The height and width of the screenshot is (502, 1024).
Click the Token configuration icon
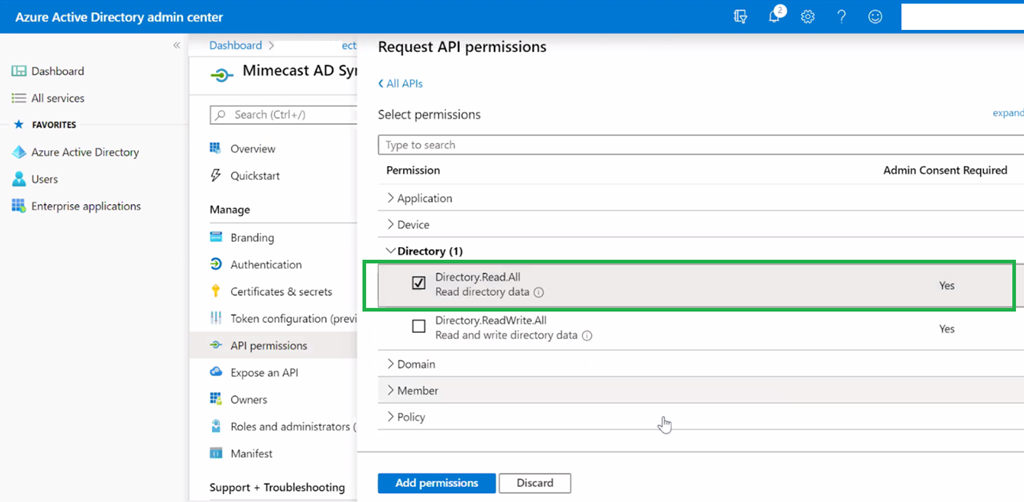pos(216,319)
